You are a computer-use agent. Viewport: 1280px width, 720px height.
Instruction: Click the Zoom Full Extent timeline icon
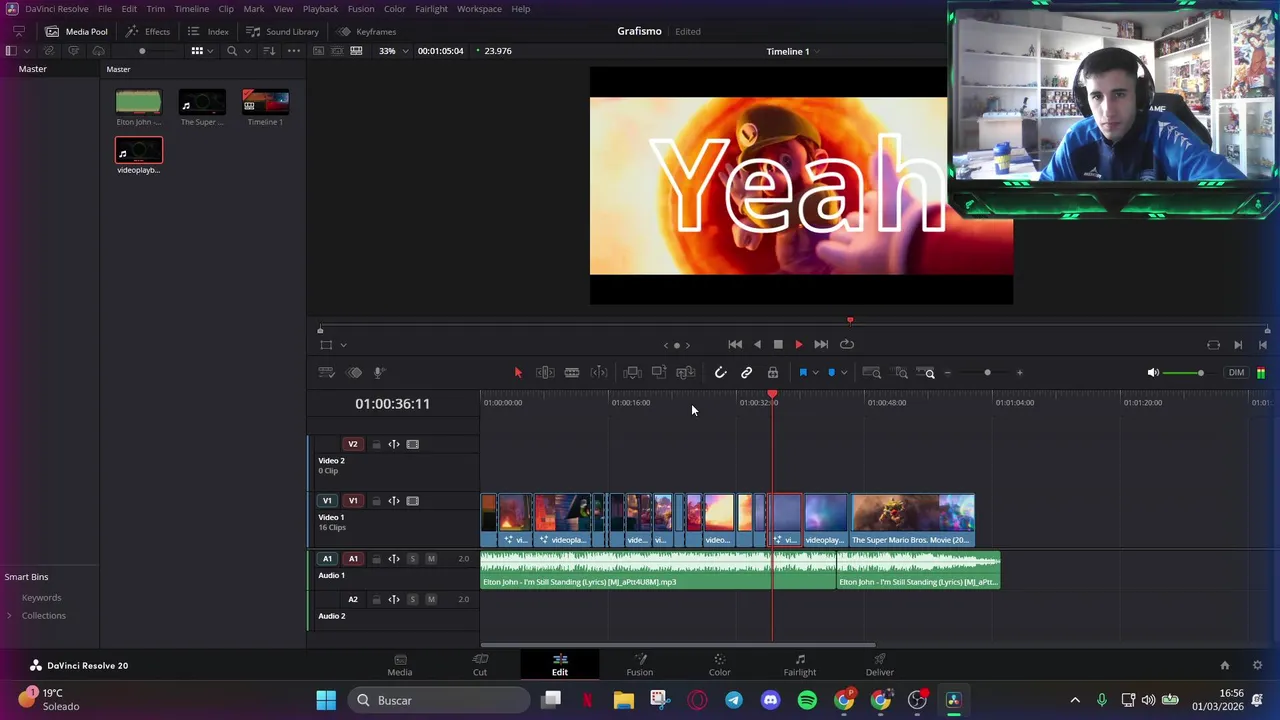(x=872, y=373)
